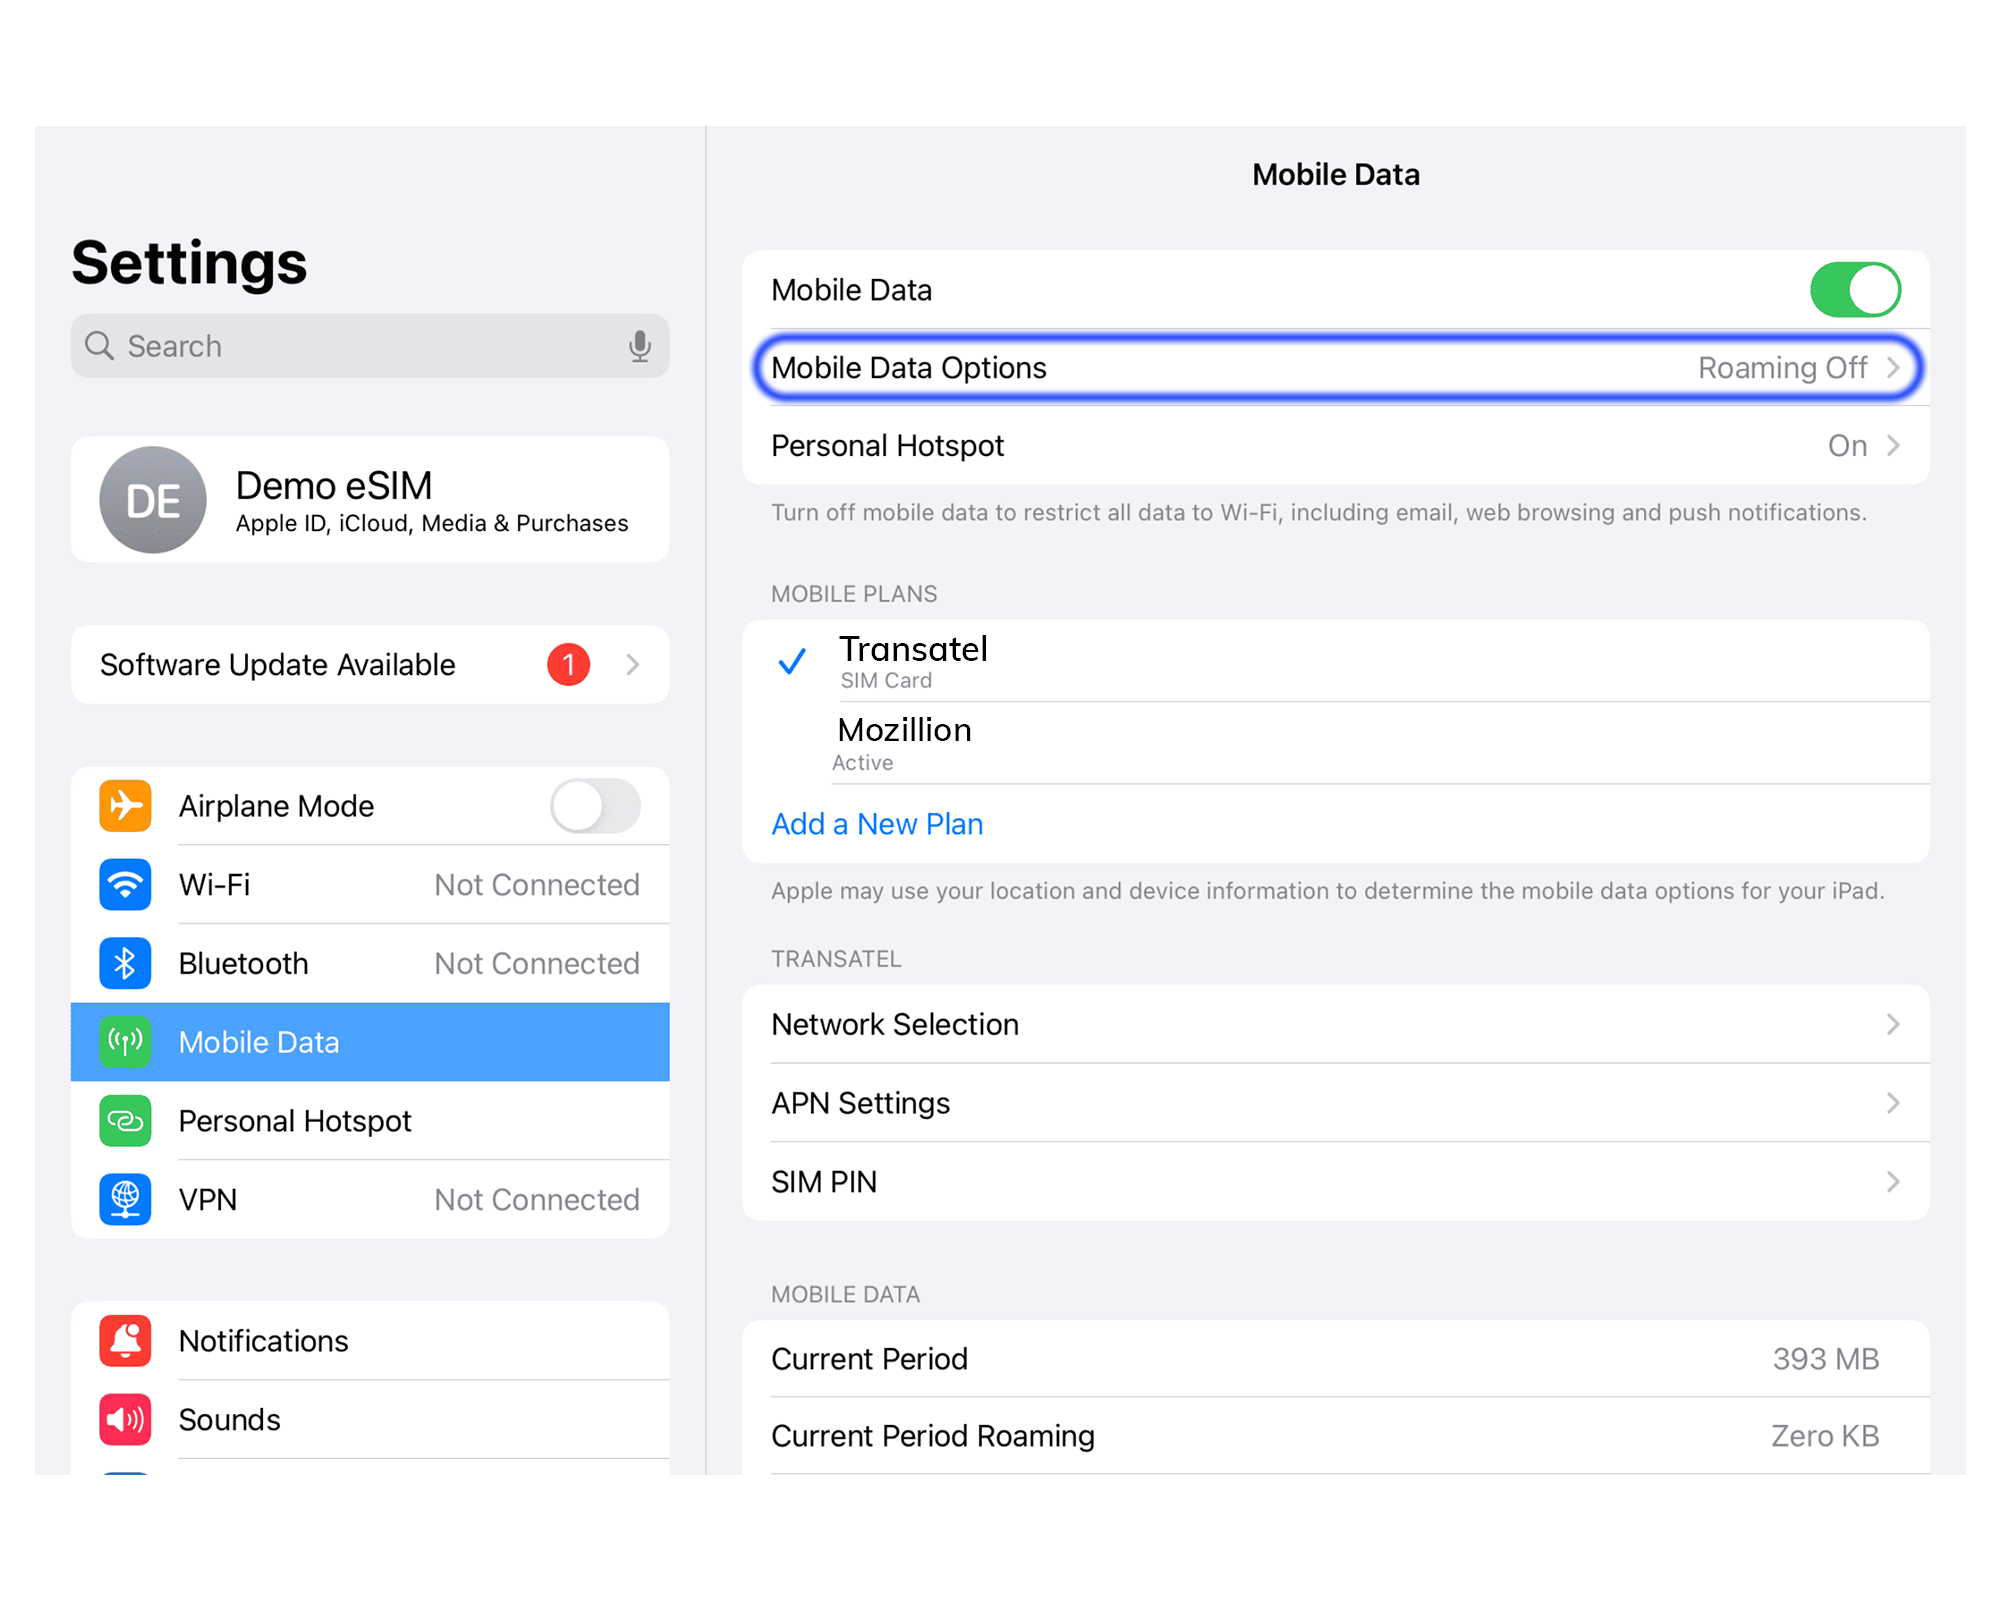Tap the red Notifications bell icon
Screen dimensions: 2000x1600
coord(125,1340)
